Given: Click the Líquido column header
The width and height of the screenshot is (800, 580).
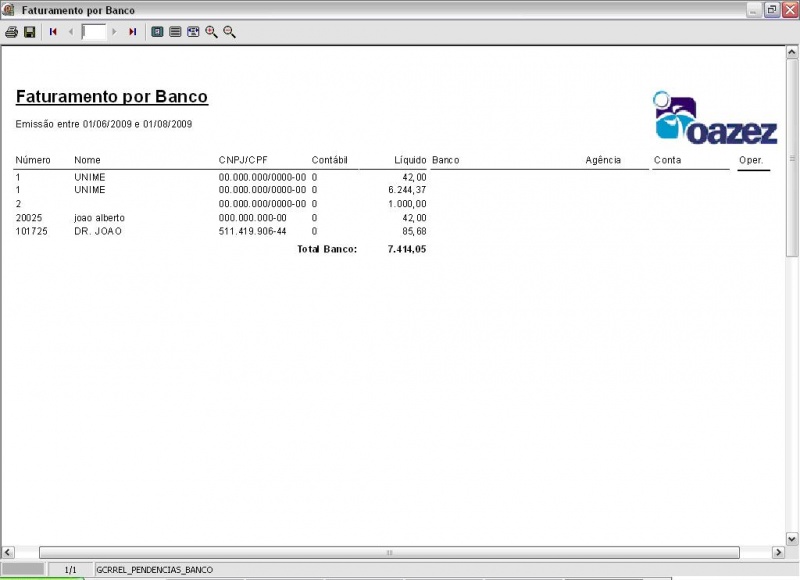Looking at the screenshot, I should pyautogui.click(x=410, y=160).
